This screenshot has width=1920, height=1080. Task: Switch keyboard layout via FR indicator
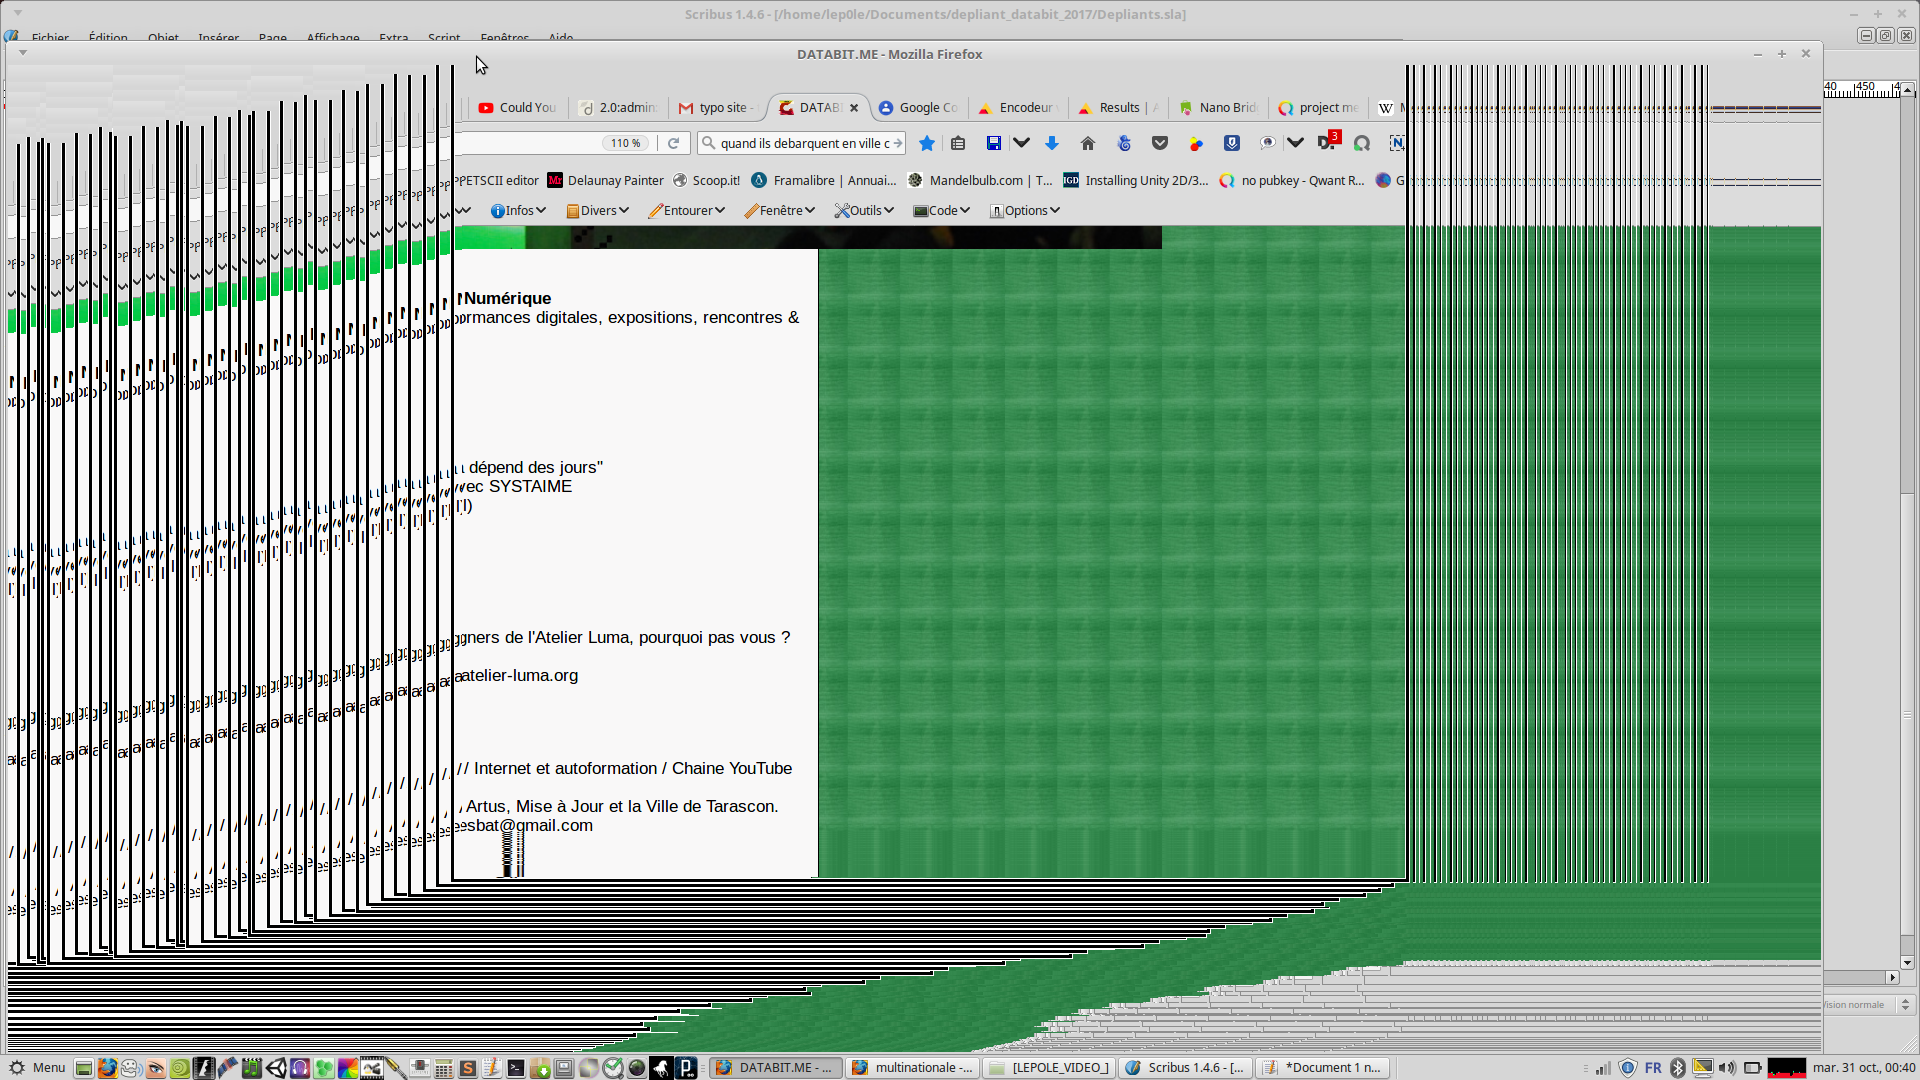point(1653,1068)
